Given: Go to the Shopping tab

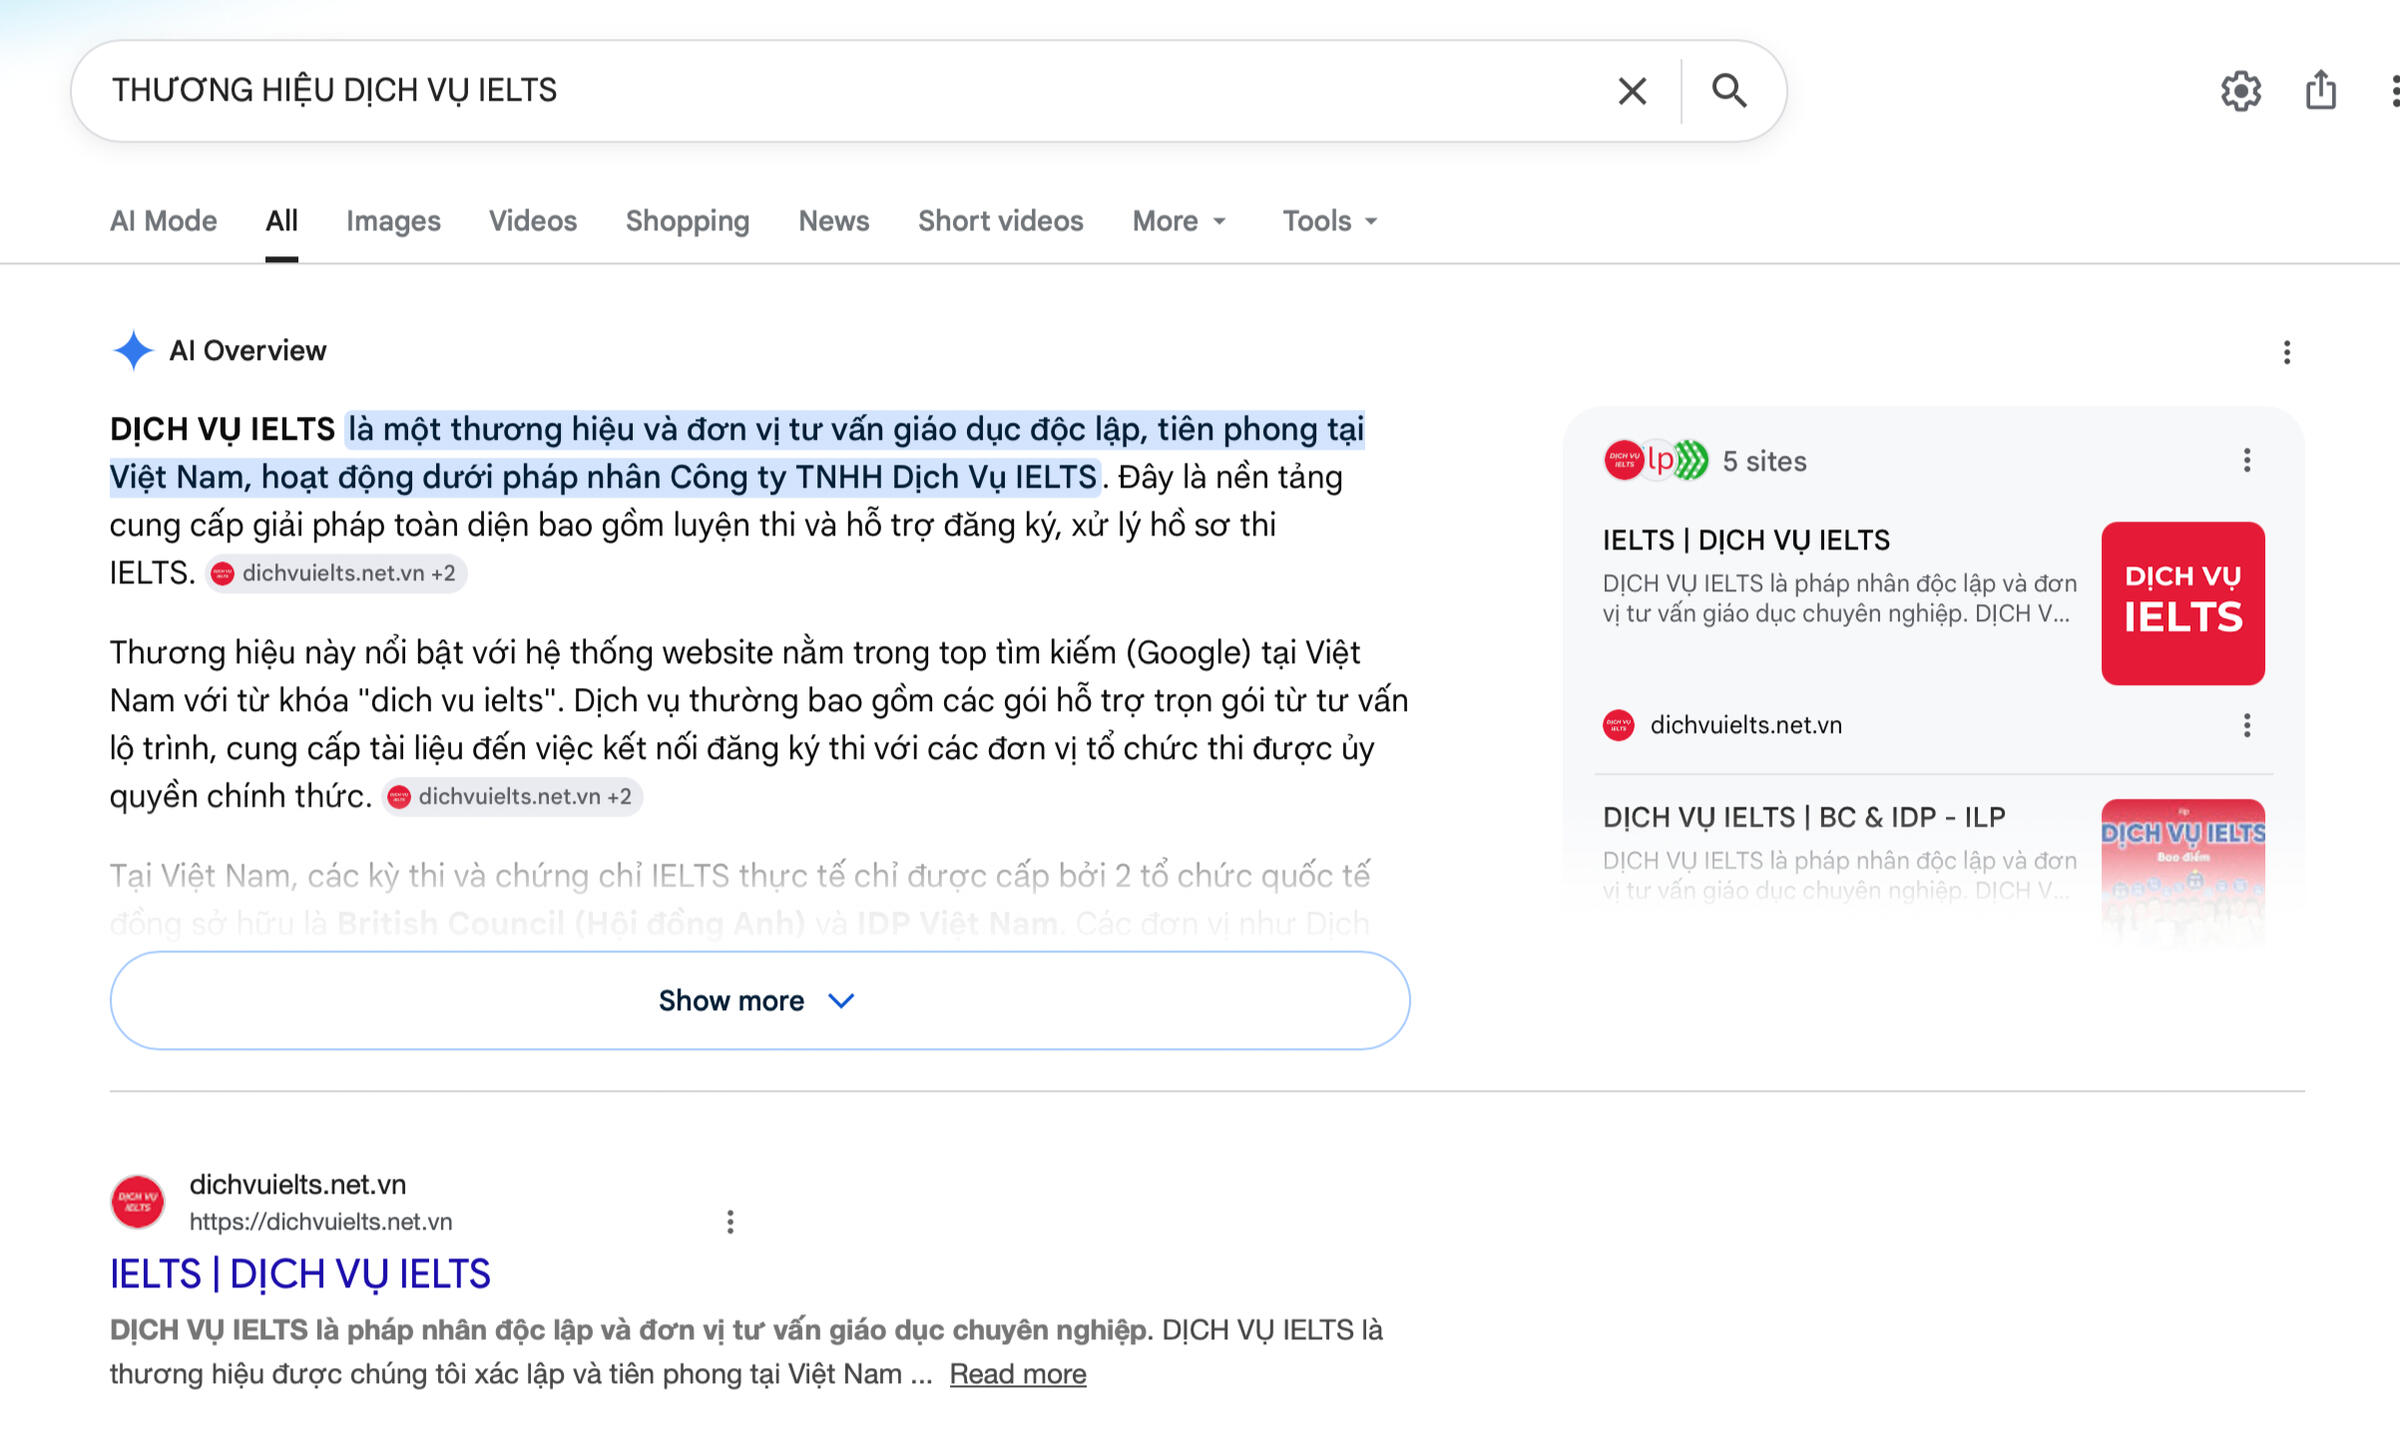Looking at the screenshot, I should click(x=688, y=221).
